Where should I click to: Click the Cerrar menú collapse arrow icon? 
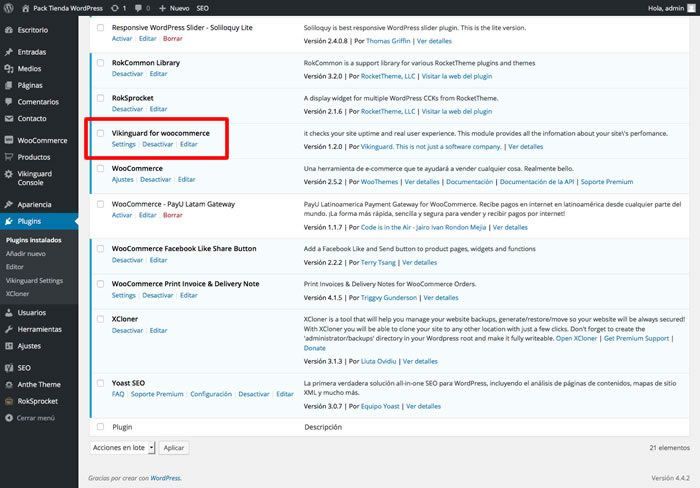coord(9,418)
